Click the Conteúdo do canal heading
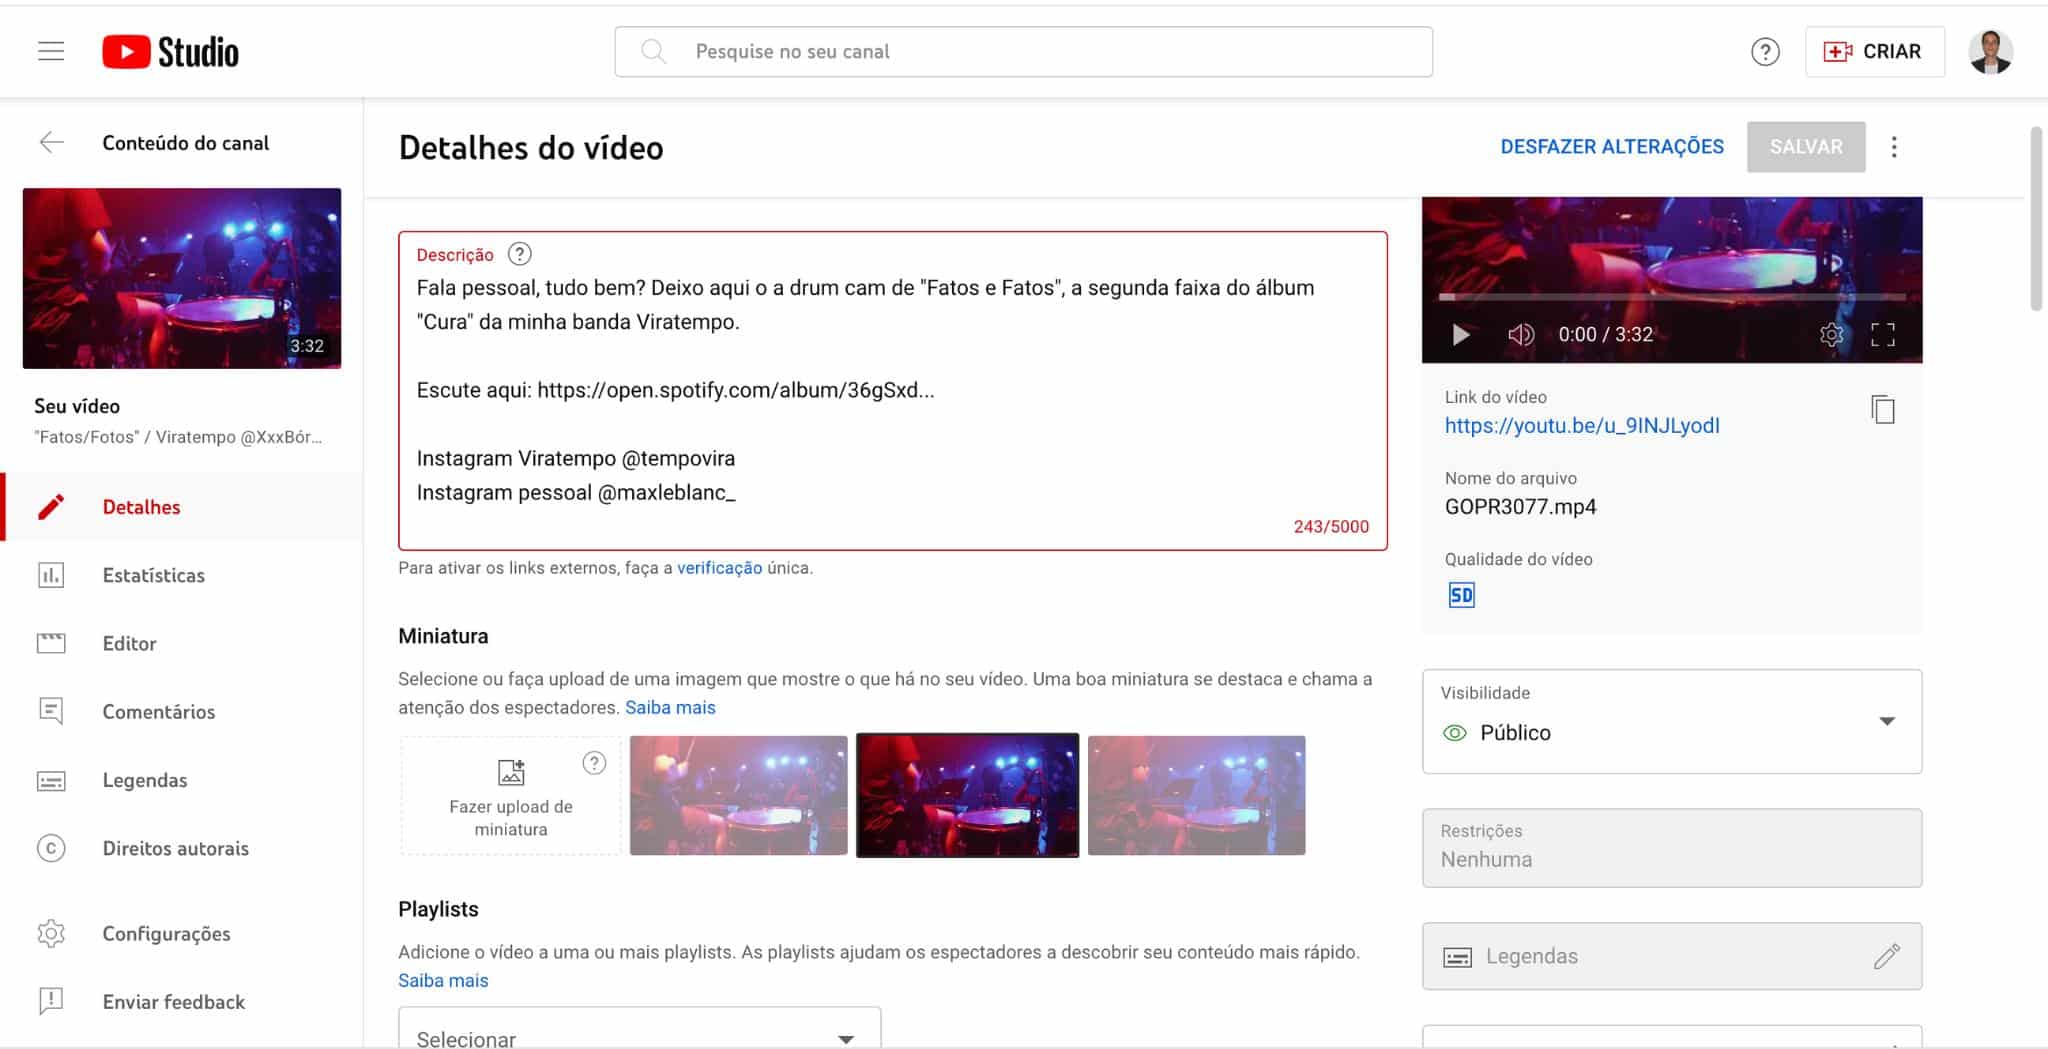 (x=185, y=143)
